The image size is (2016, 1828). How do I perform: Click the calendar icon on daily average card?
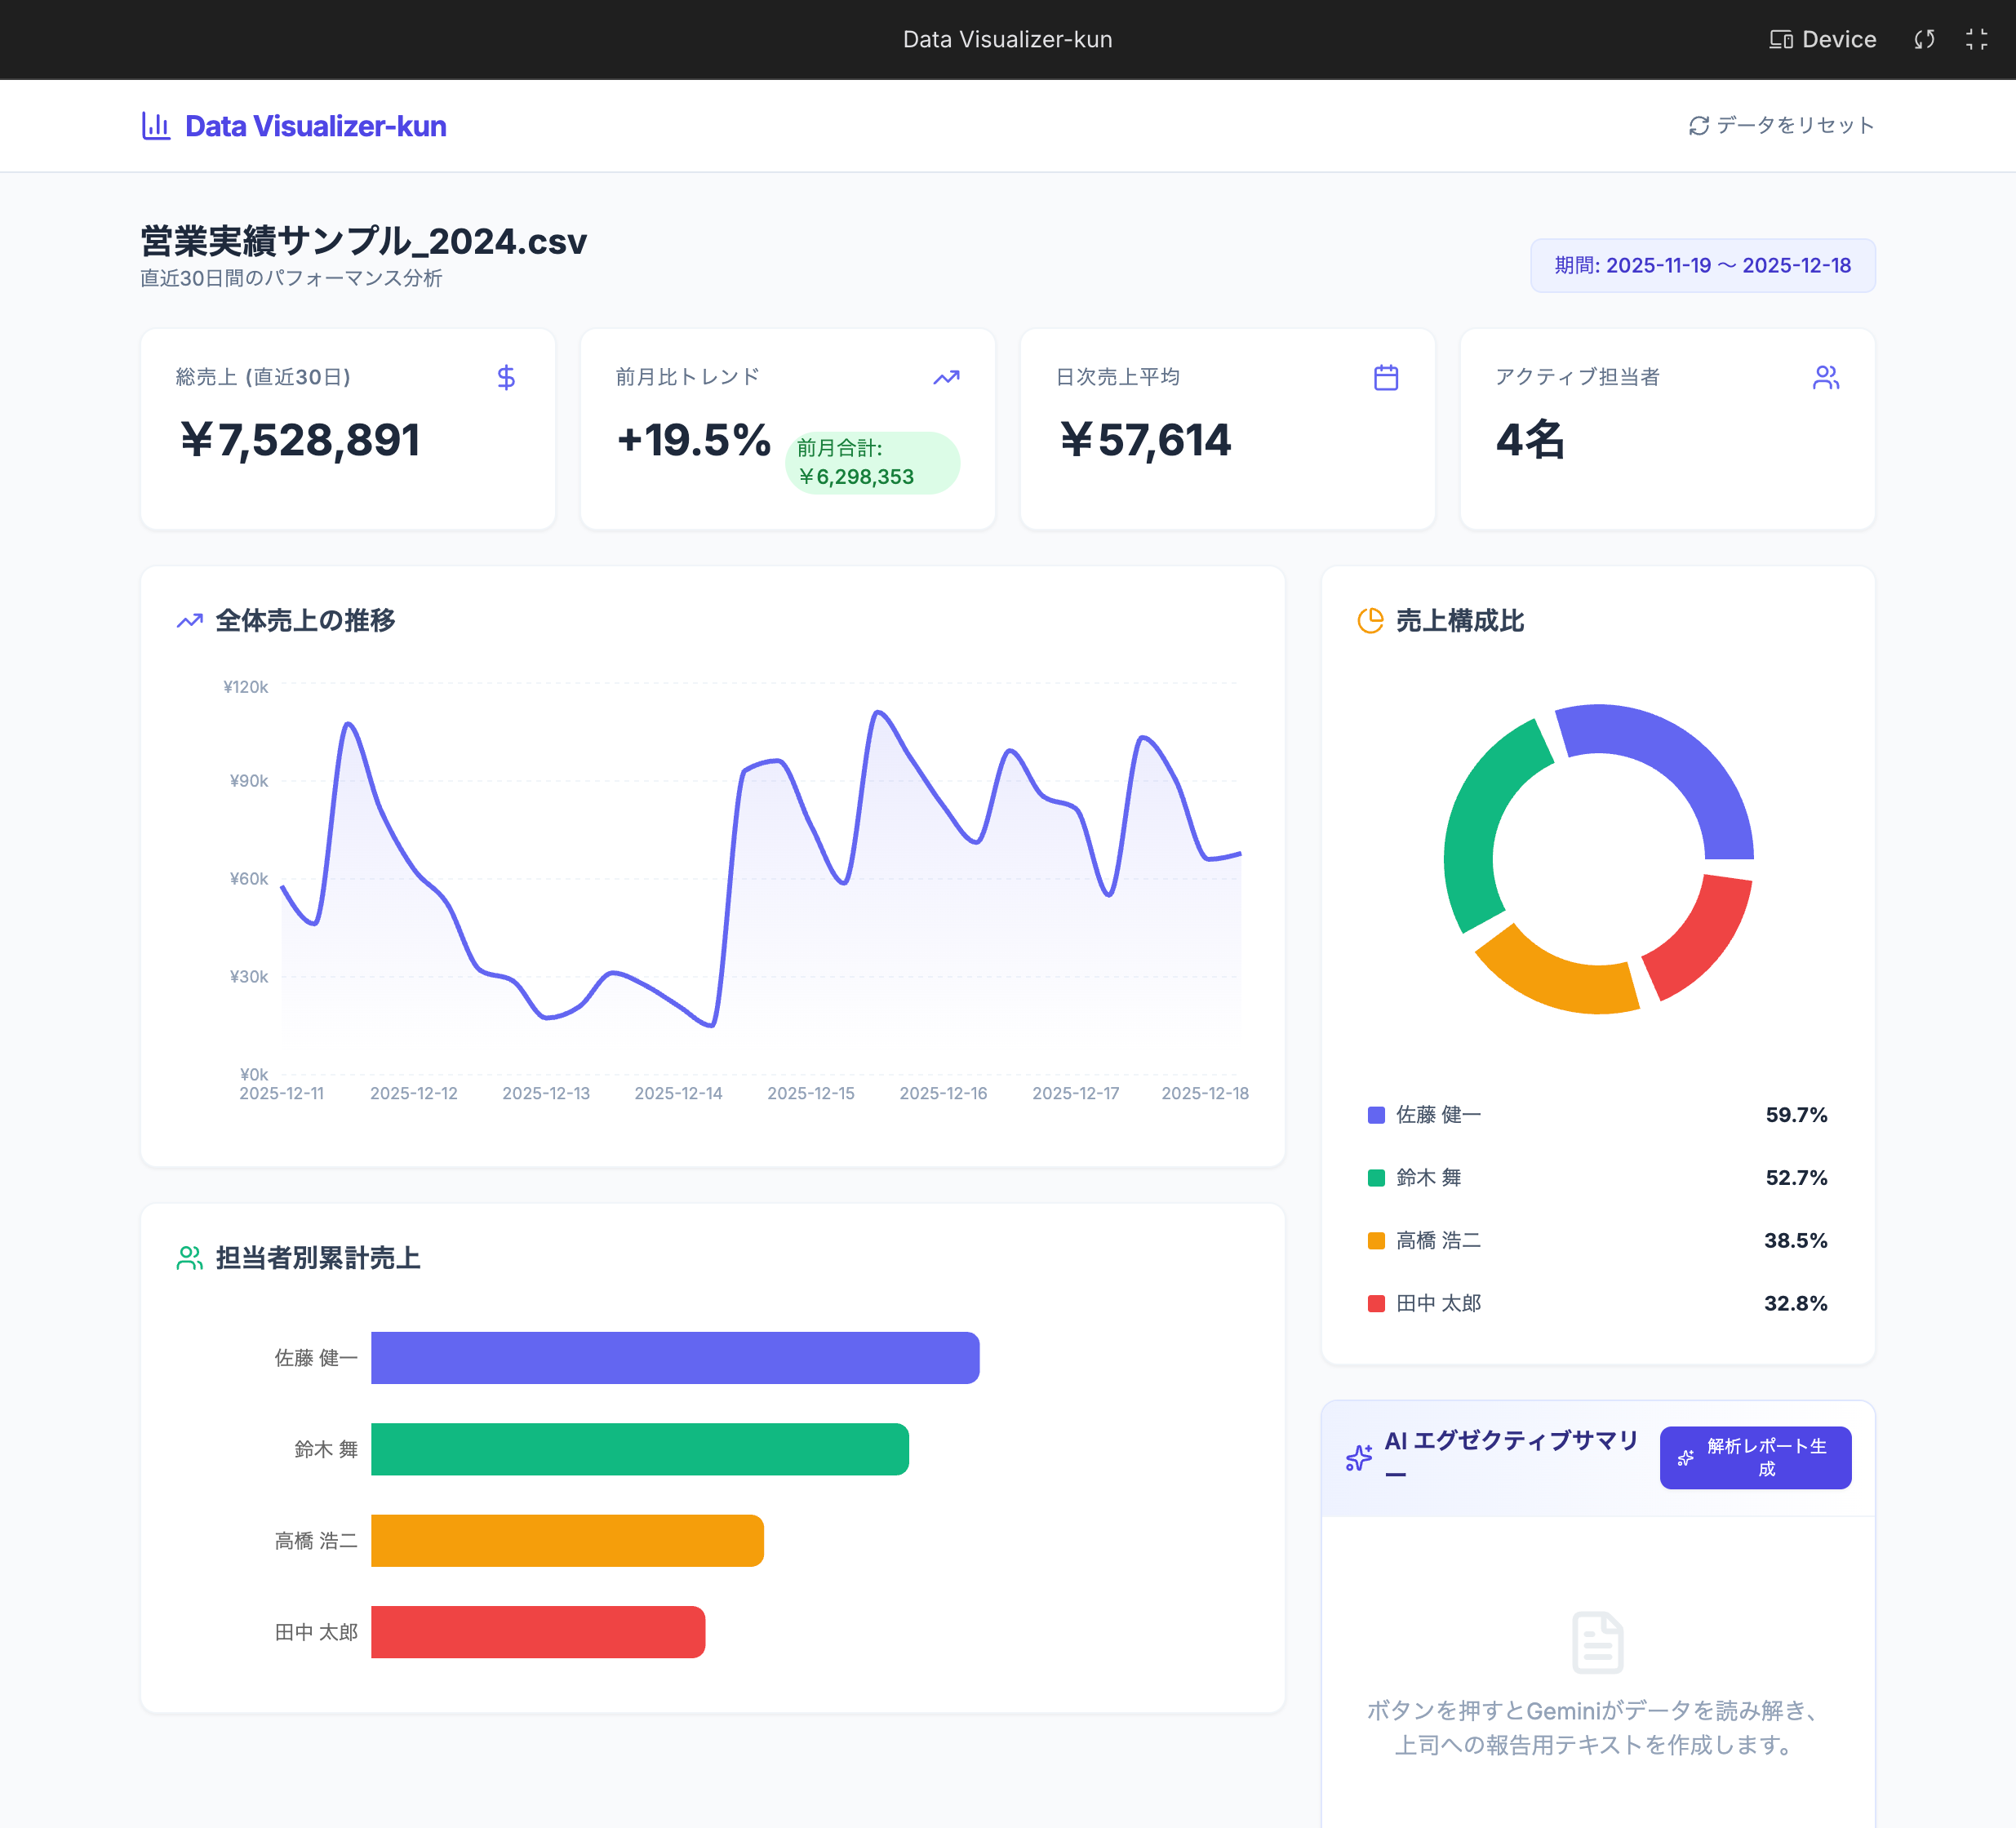(x=1385, y=377)
